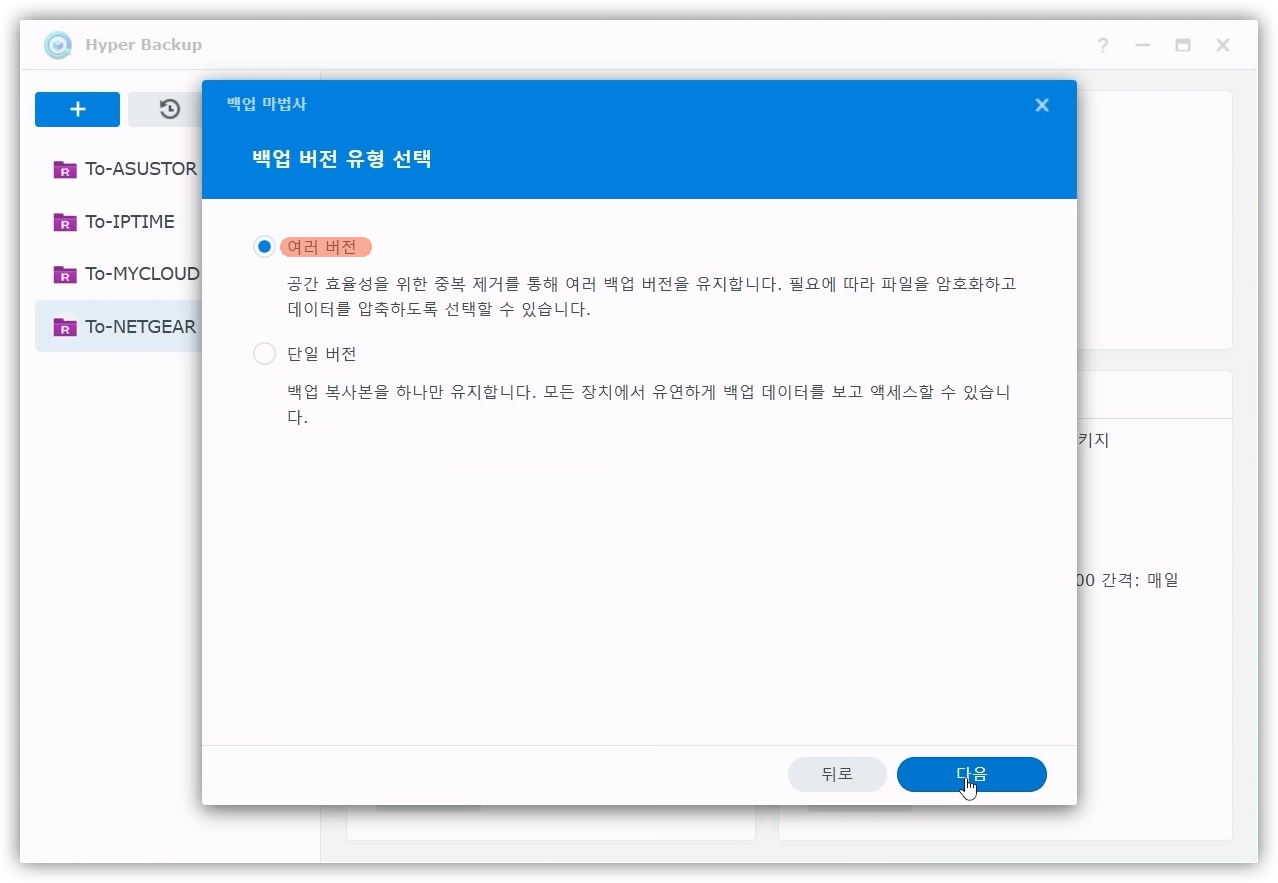Select the To-NETGEAR backup task

click(140, 327)
